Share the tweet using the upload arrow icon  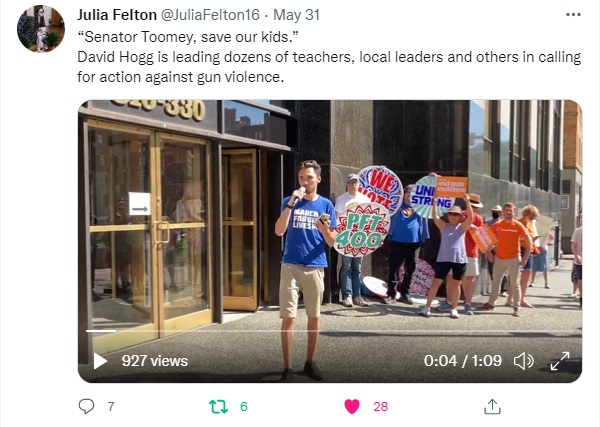492,406
